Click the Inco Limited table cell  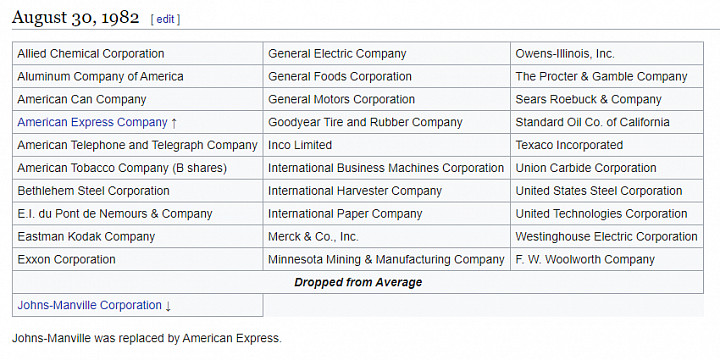tap(387, 145)
